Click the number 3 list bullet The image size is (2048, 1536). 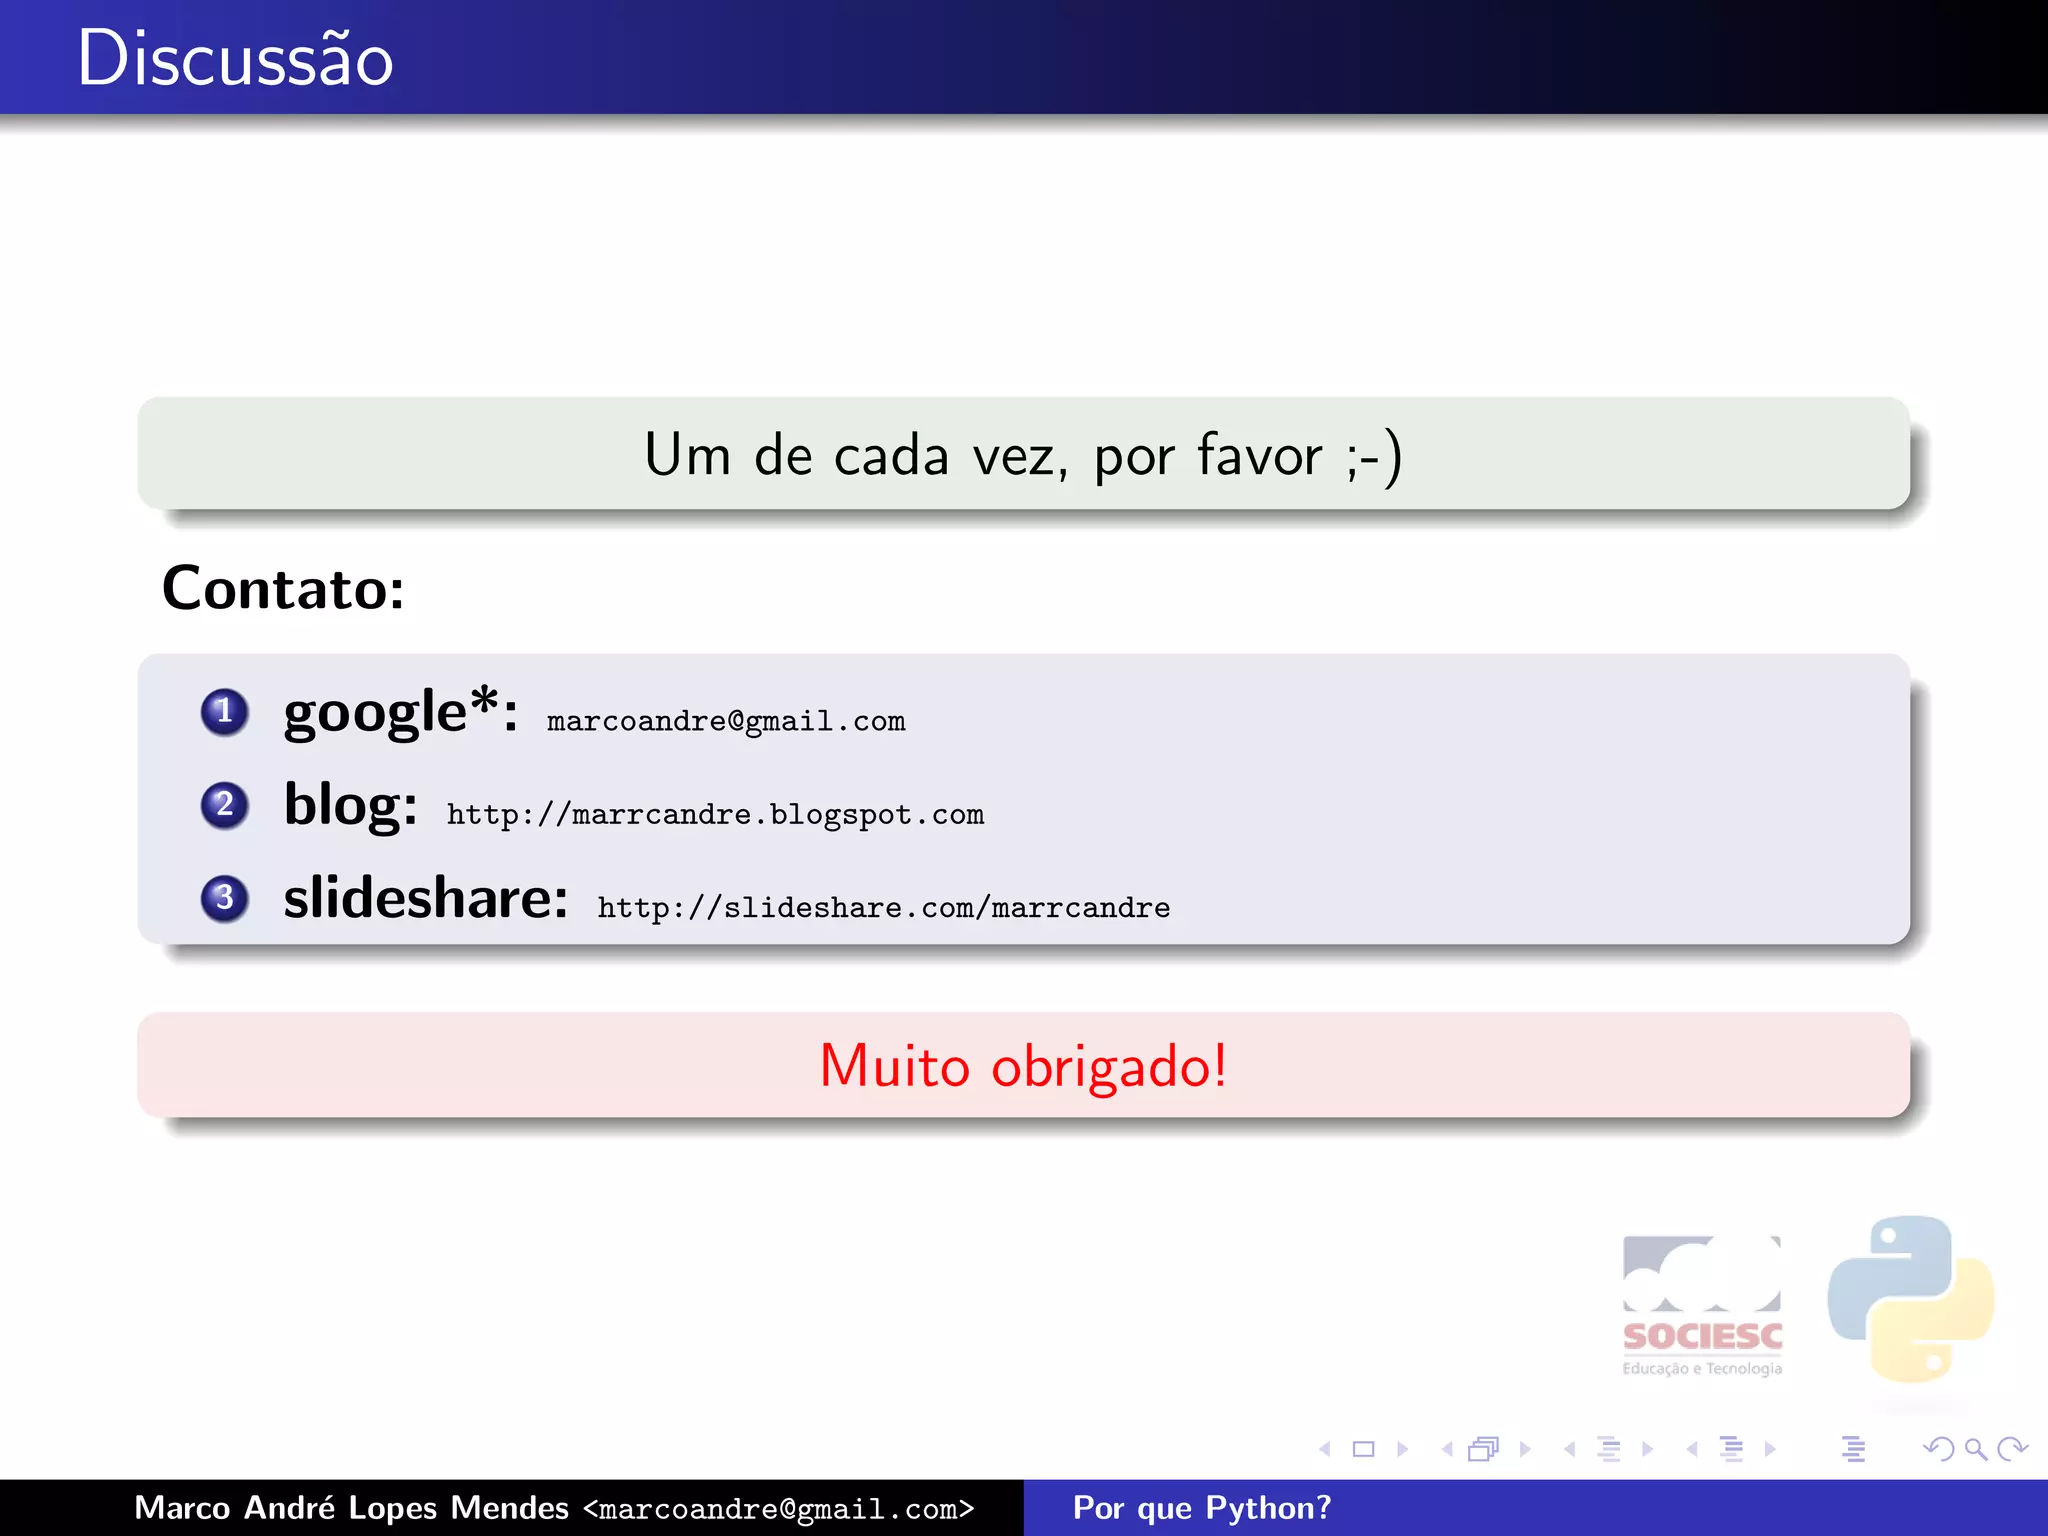(225, 898)
